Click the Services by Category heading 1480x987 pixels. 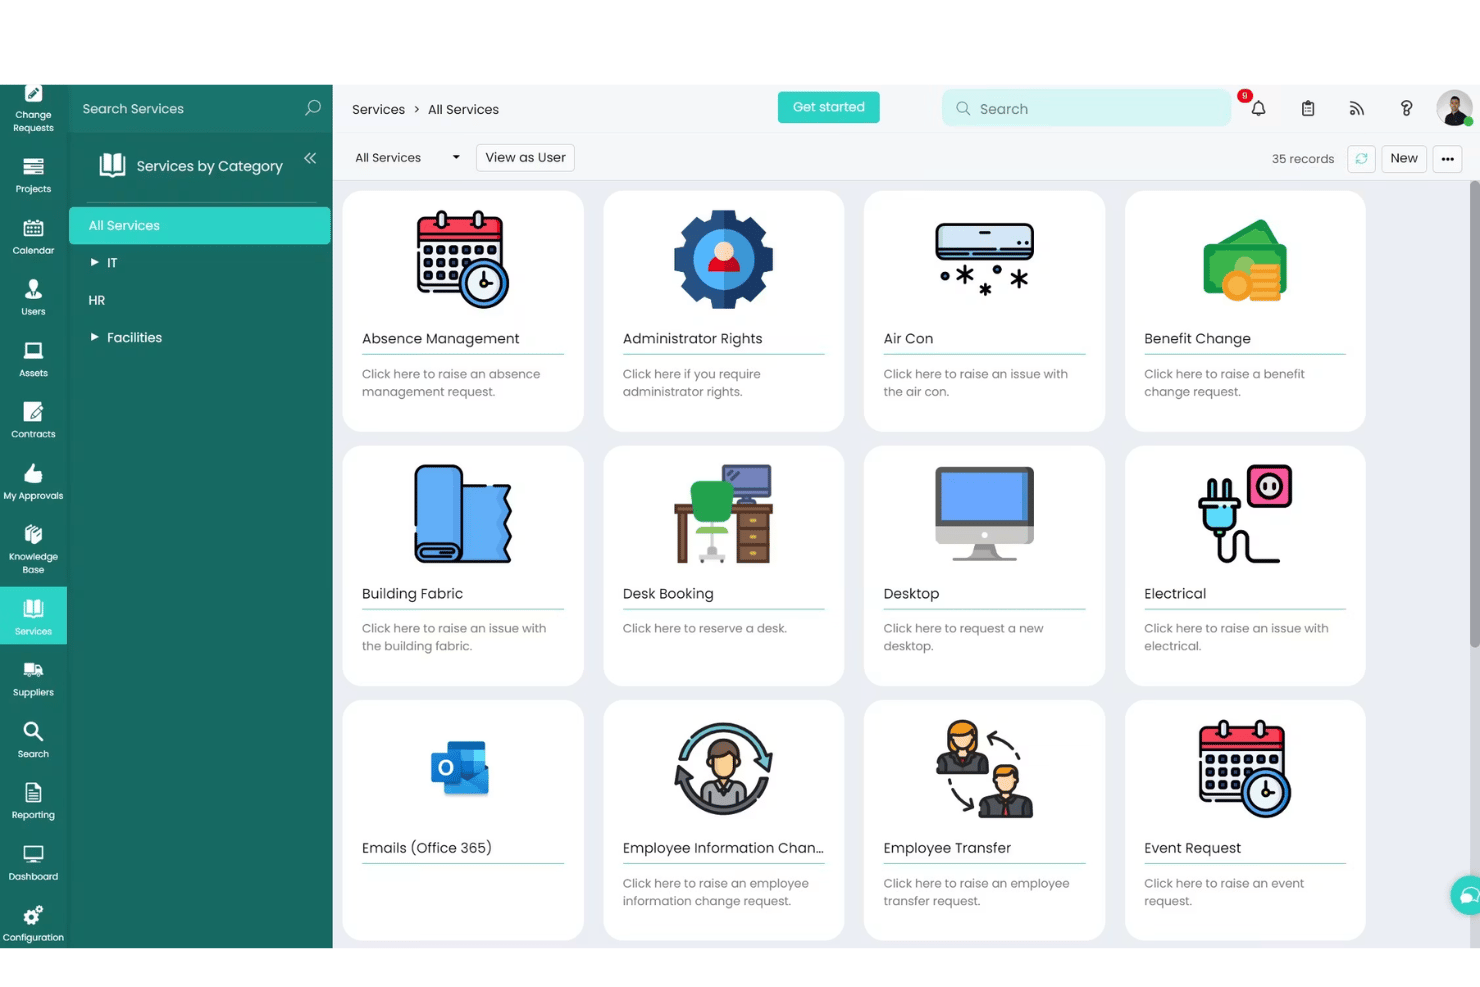tap(209, 166)
